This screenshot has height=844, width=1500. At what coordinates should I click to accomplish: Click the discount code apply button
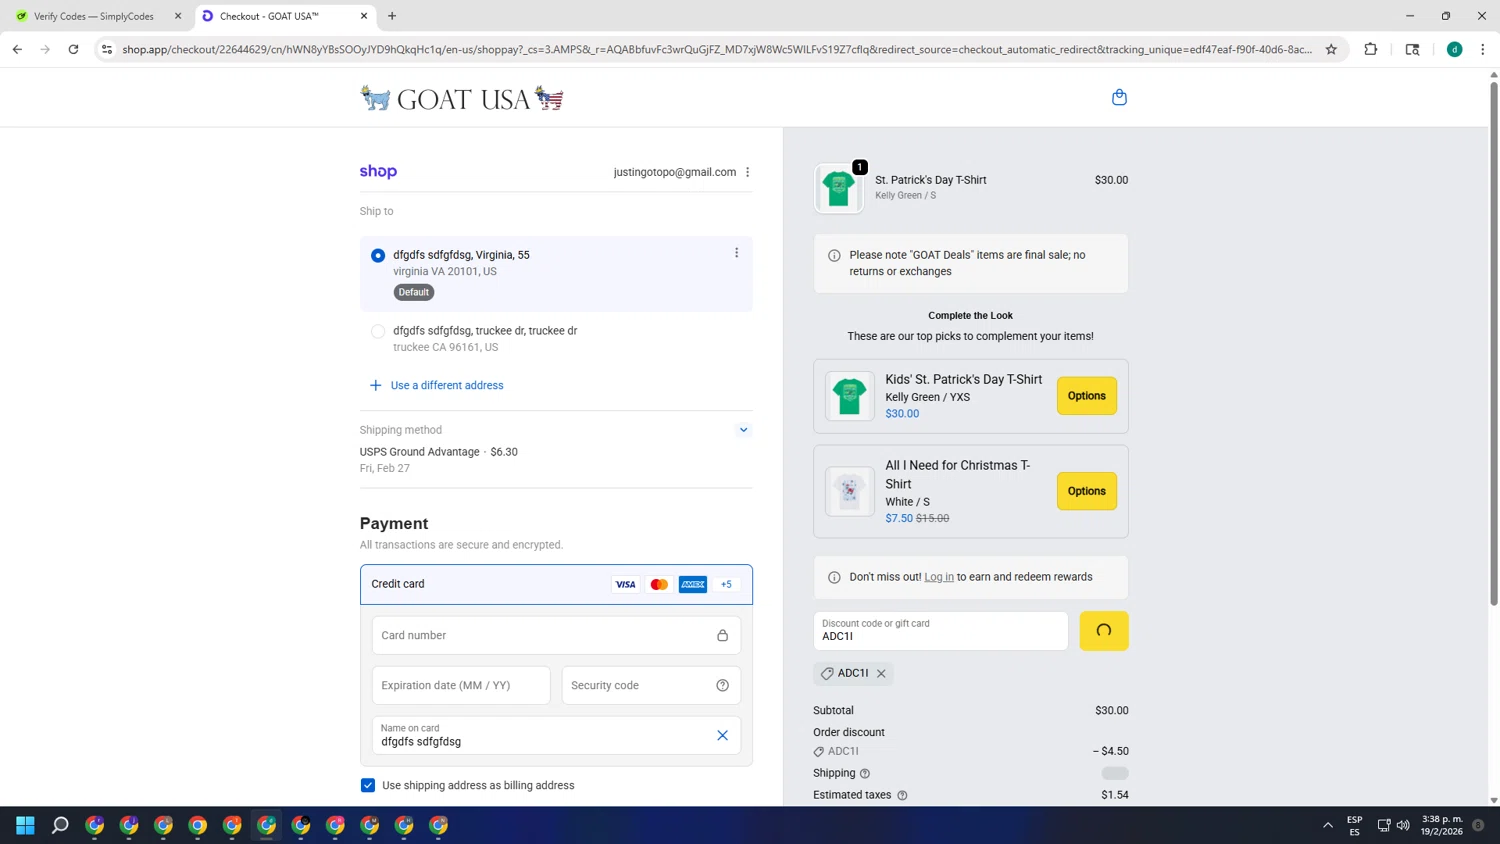pyautogui.click(x=1104, y=631)
